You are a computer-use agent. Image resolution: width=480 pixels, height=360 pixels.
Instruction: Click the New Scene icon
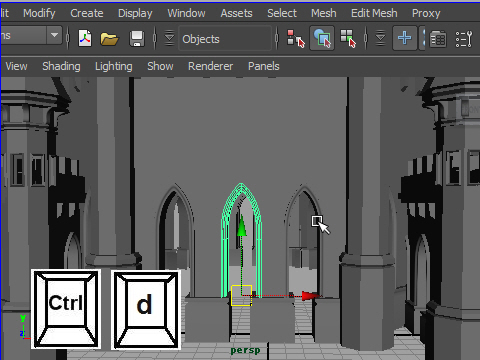point(85,38)
